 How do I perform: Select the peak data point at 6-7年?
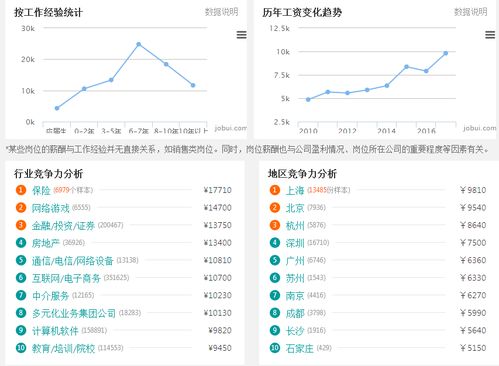(139, 44)
